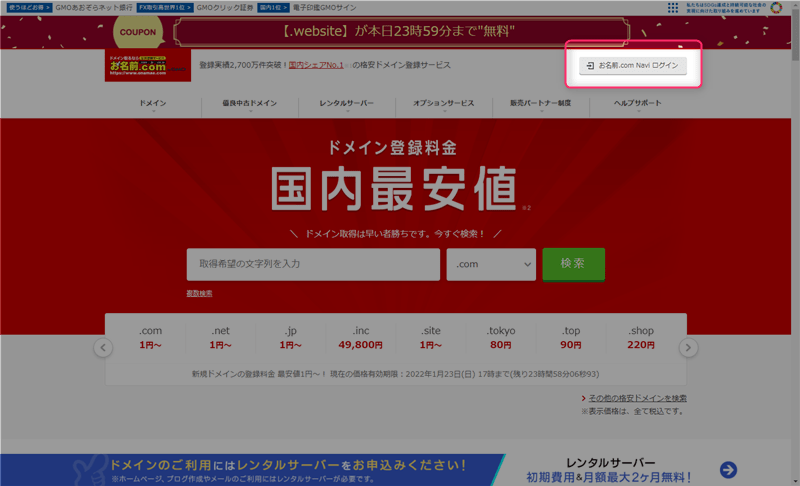
Task: Select the .inc 49,800円 price item
Action: 360,338
